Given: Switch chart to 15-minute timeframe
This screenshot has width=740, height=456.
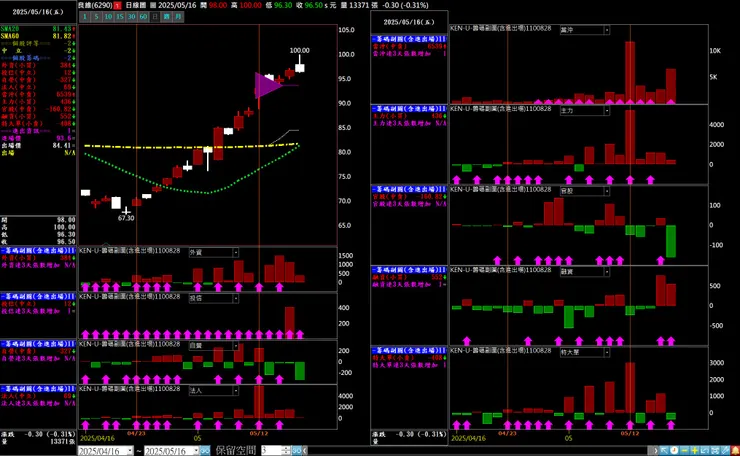Looking at the screenshot, I should 119,17.
